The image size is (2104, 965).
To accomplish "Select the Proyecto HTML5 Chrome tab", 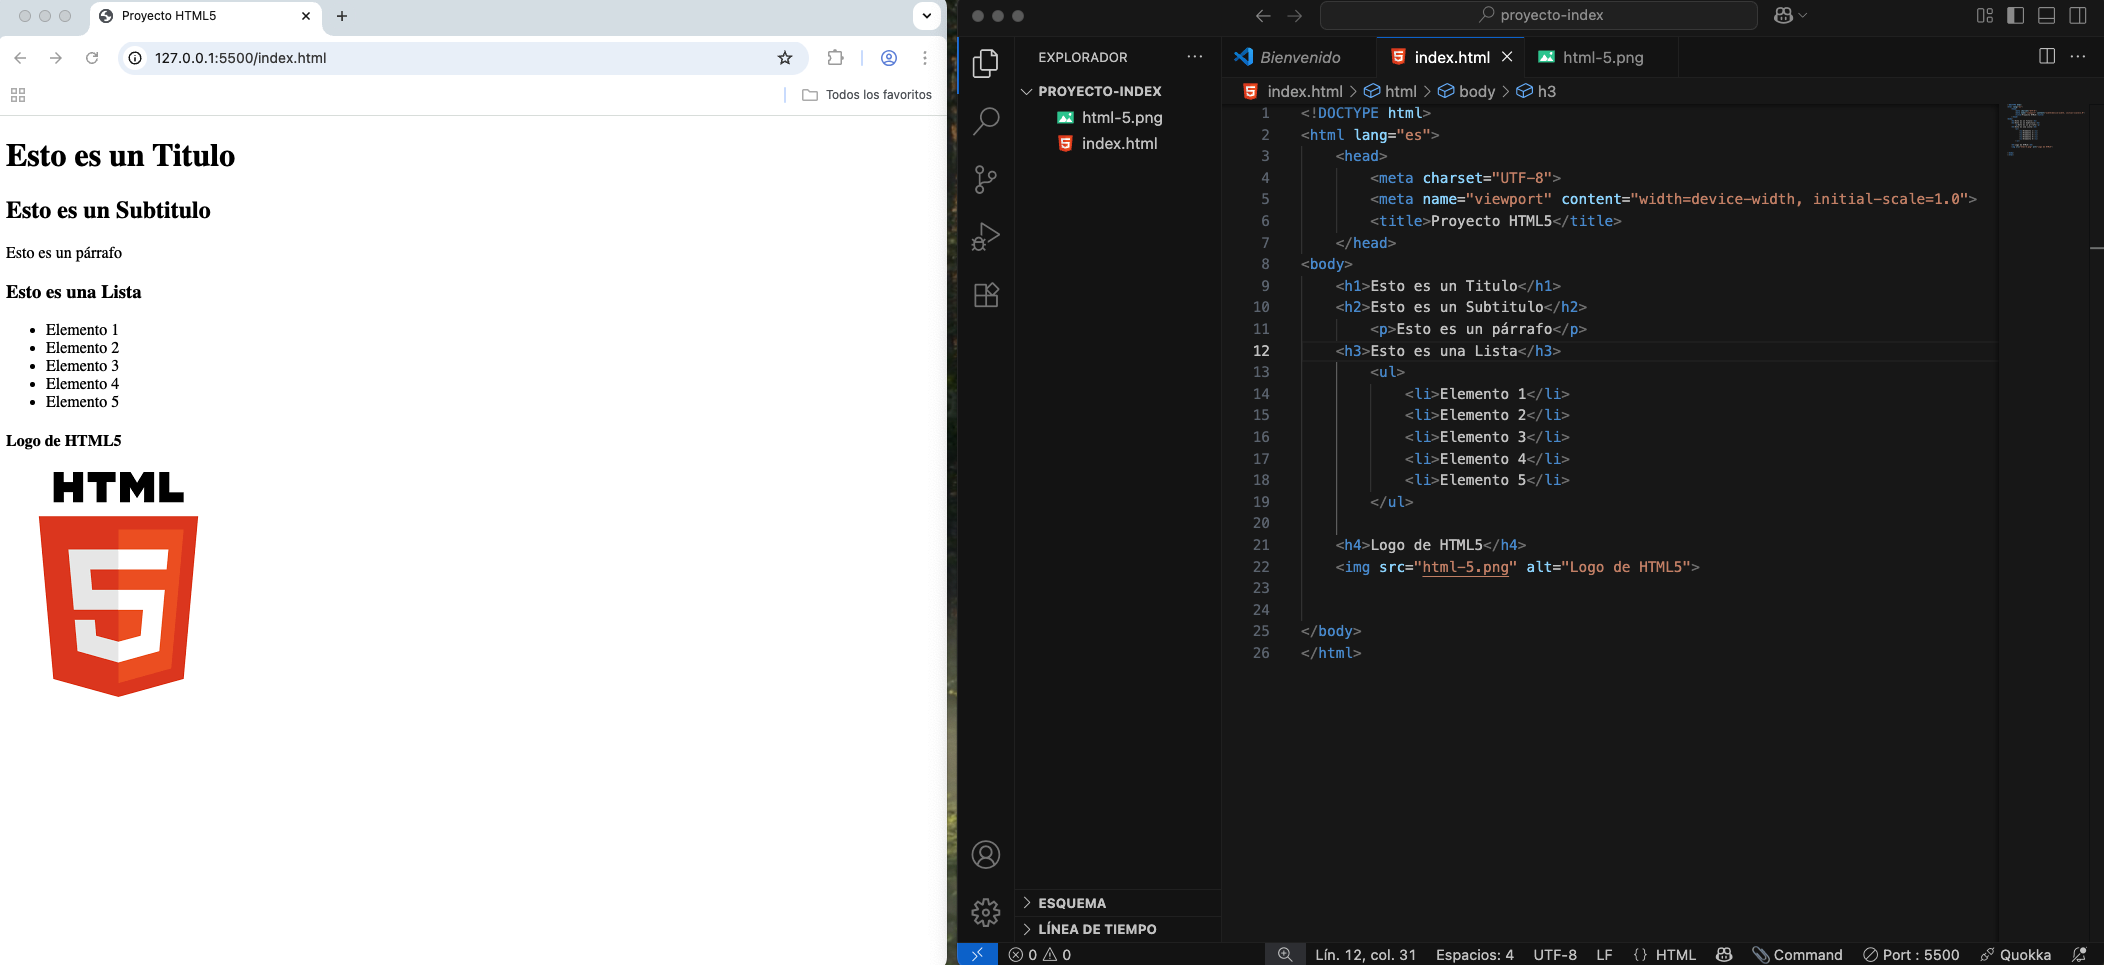I will coord(205,16).
